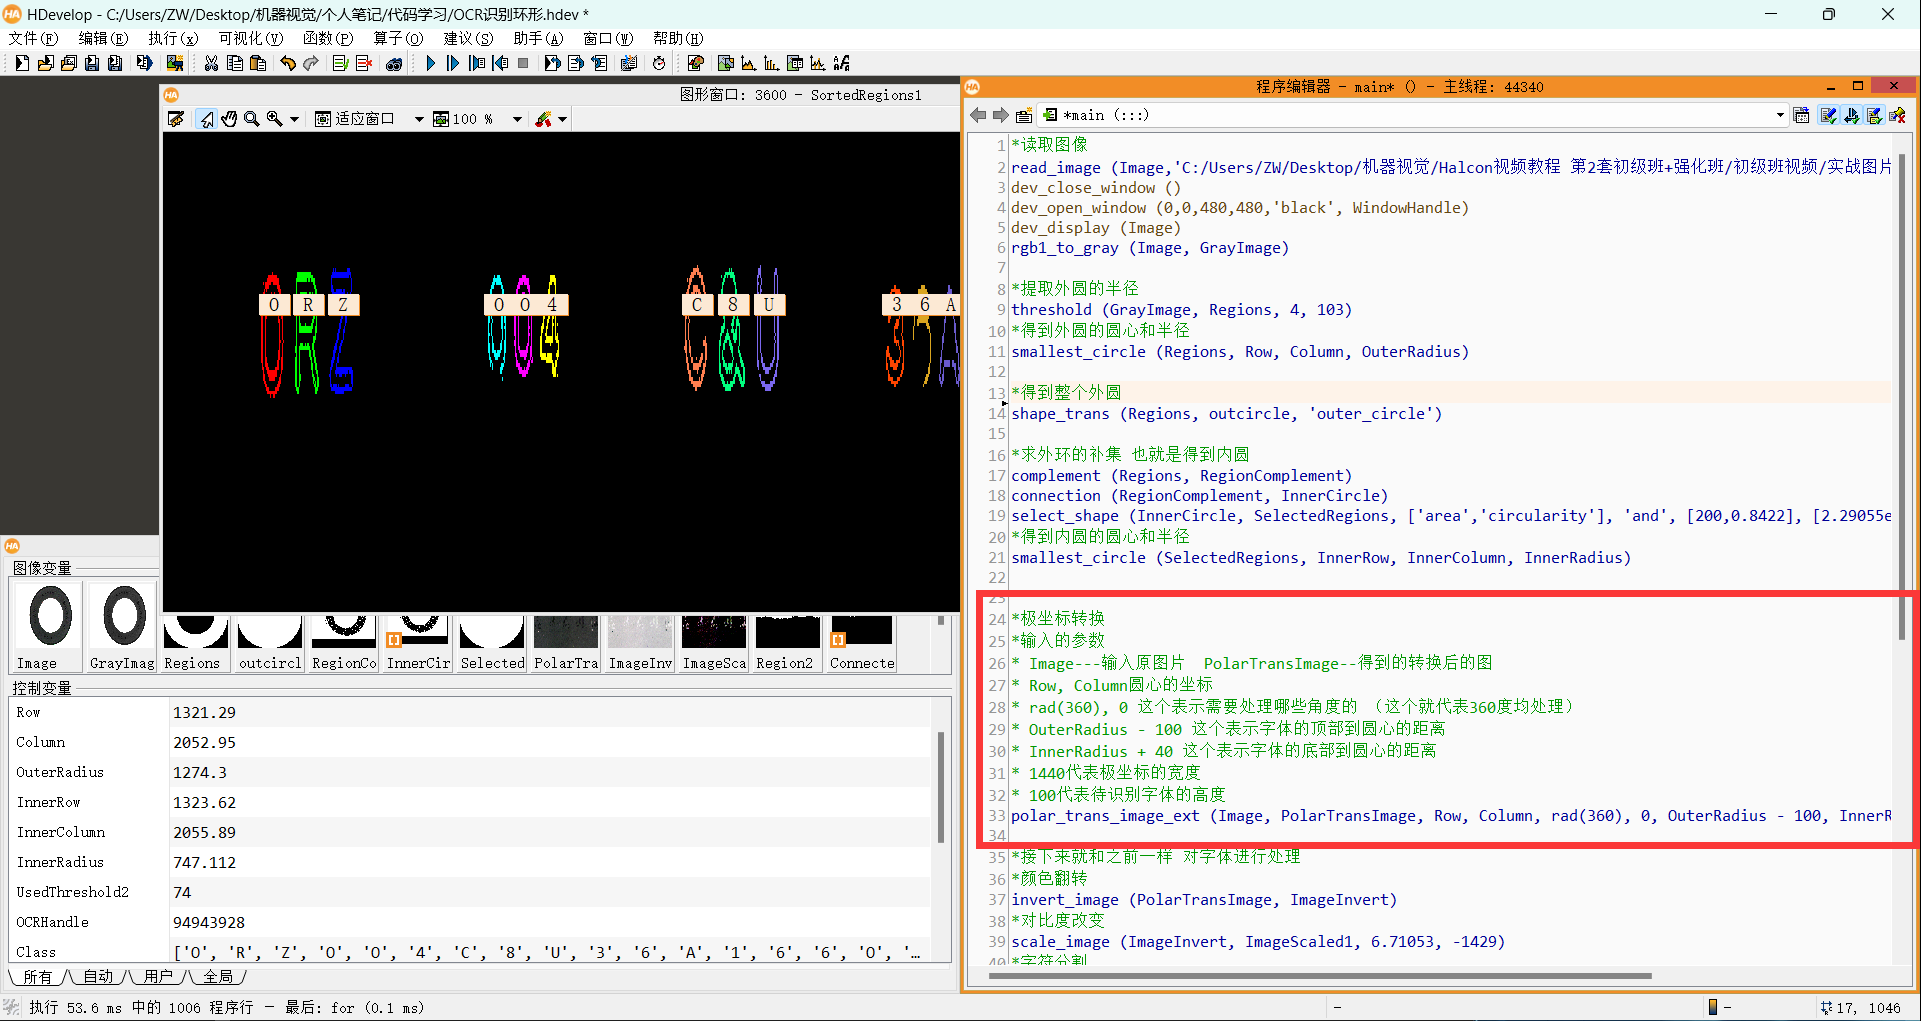Click the OuterRadius value 1274.3
The height and width of the screenshot is (1021, 1921).
coord(200,772)
